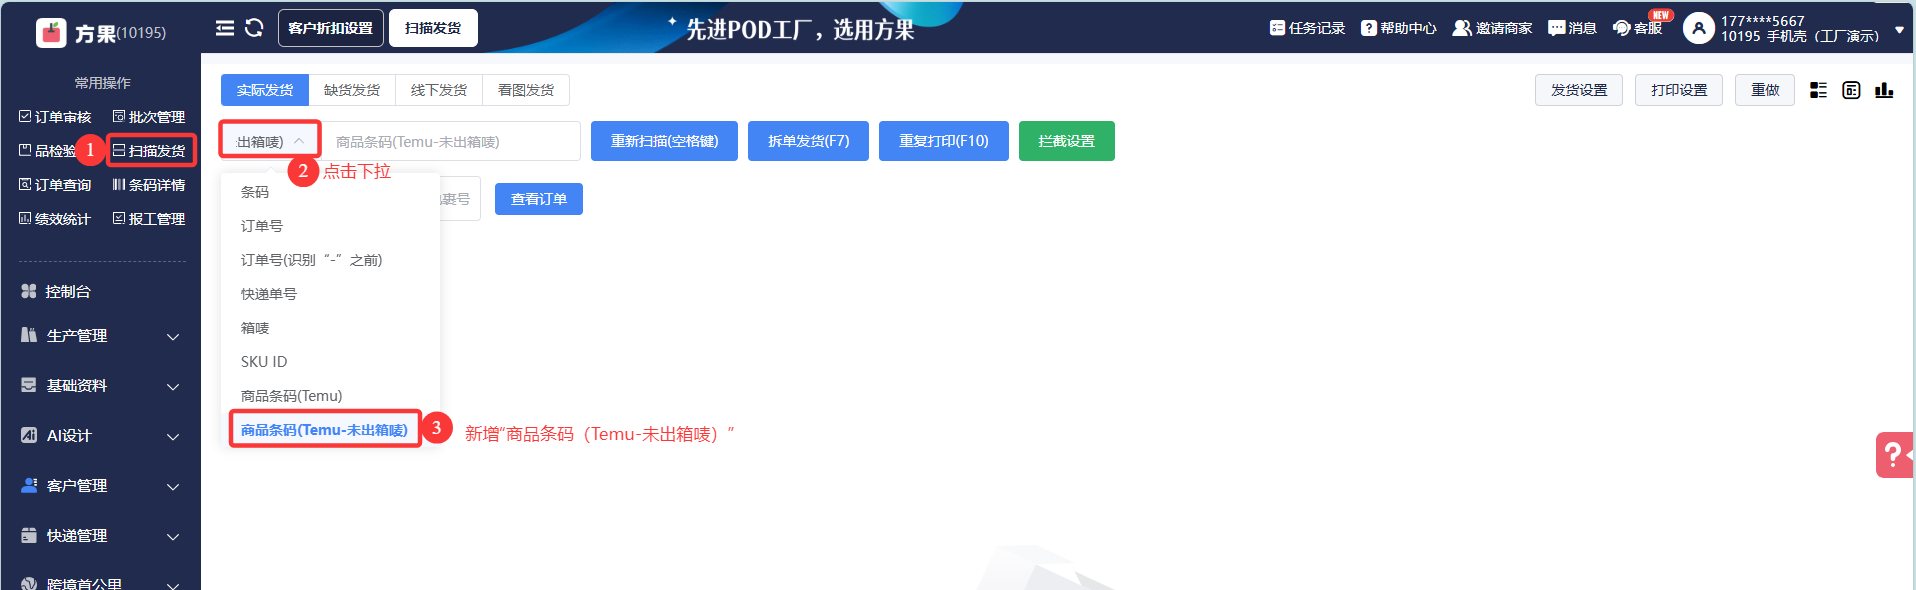
Task: Select 箱唛 option
Action: pos(330,328)
